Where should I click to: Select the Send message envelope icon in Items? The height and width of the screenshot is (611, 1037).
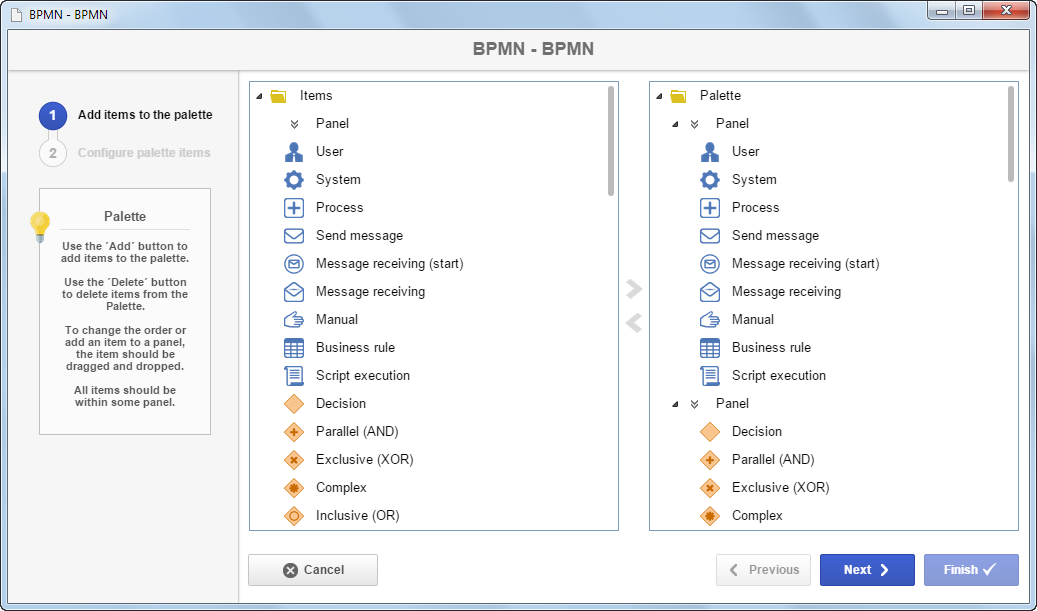pyautogui.click(x=294, y=235)
